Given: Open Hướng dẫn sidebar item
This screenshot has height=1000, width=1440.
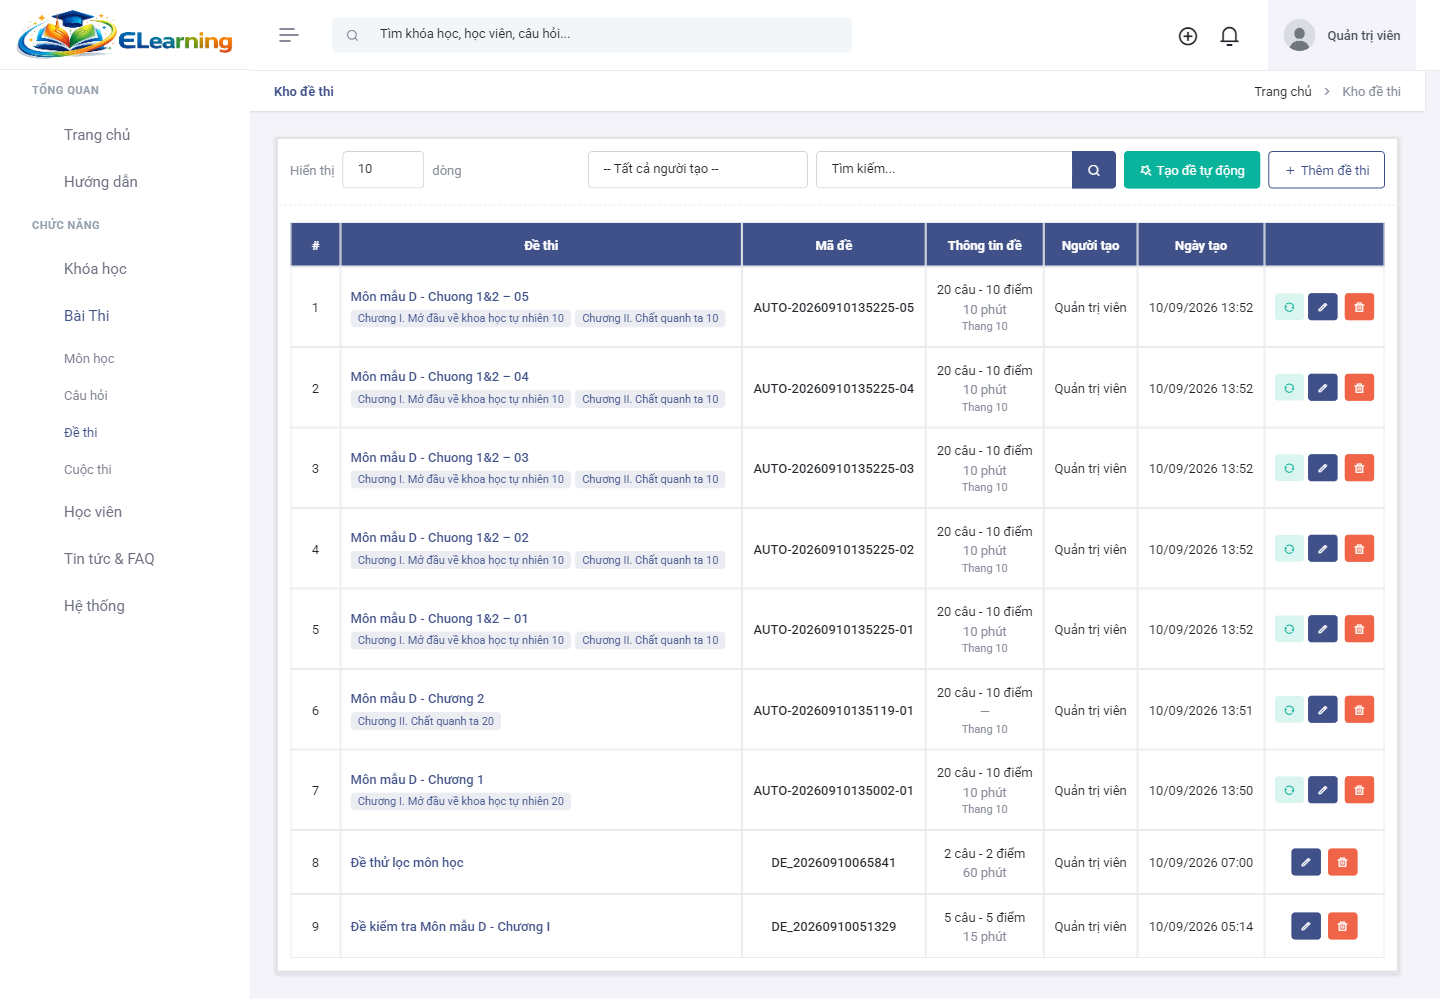Looking at the screenshot, I should [101, 182].
